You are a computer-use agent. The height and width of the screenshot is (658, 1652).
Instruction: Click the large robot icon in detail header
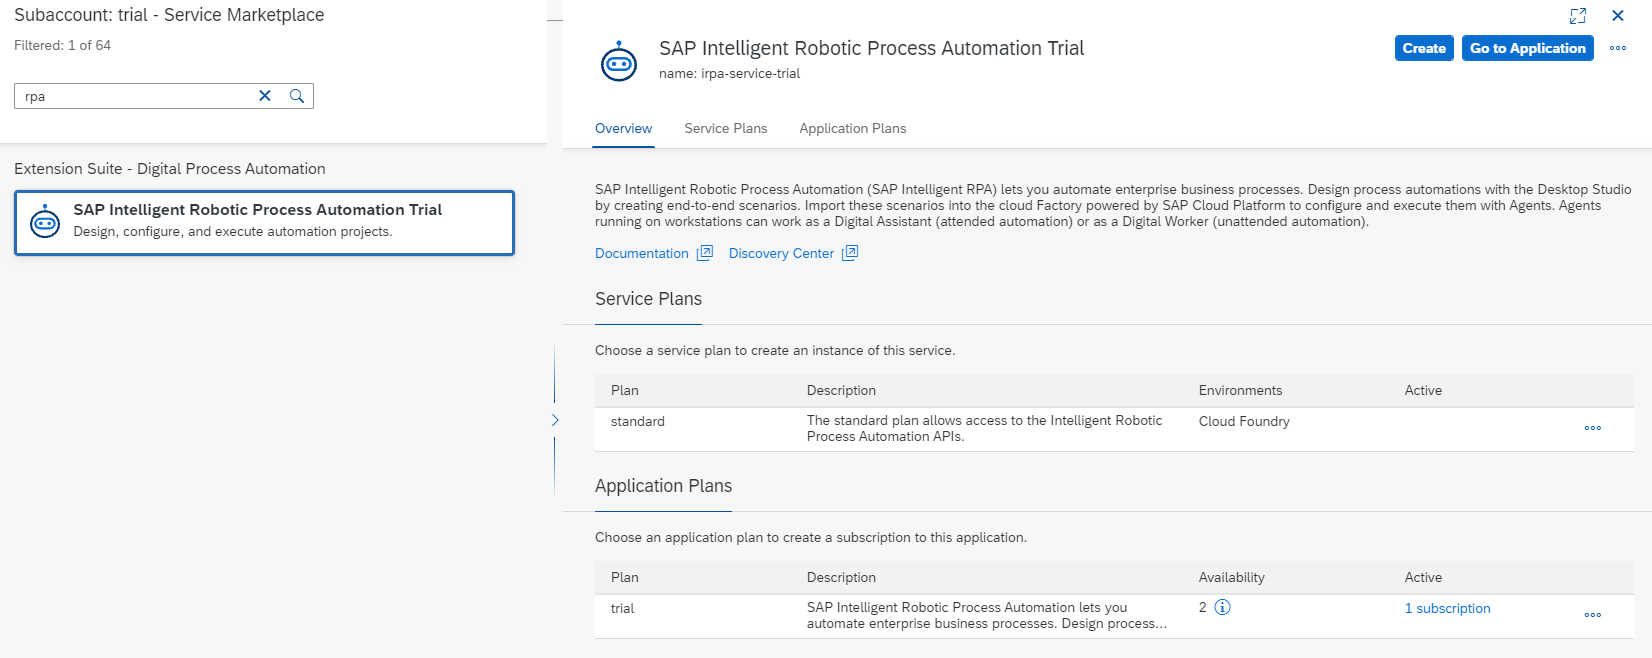pos(619,61)
